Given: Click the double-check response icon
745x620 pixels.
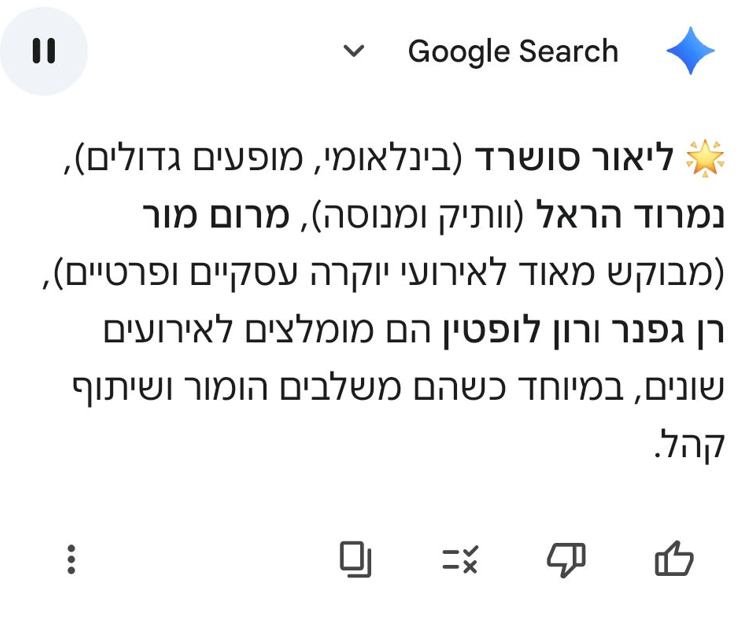Looking at the screenshot, I should pyautogui.click(x=460, y=559).
